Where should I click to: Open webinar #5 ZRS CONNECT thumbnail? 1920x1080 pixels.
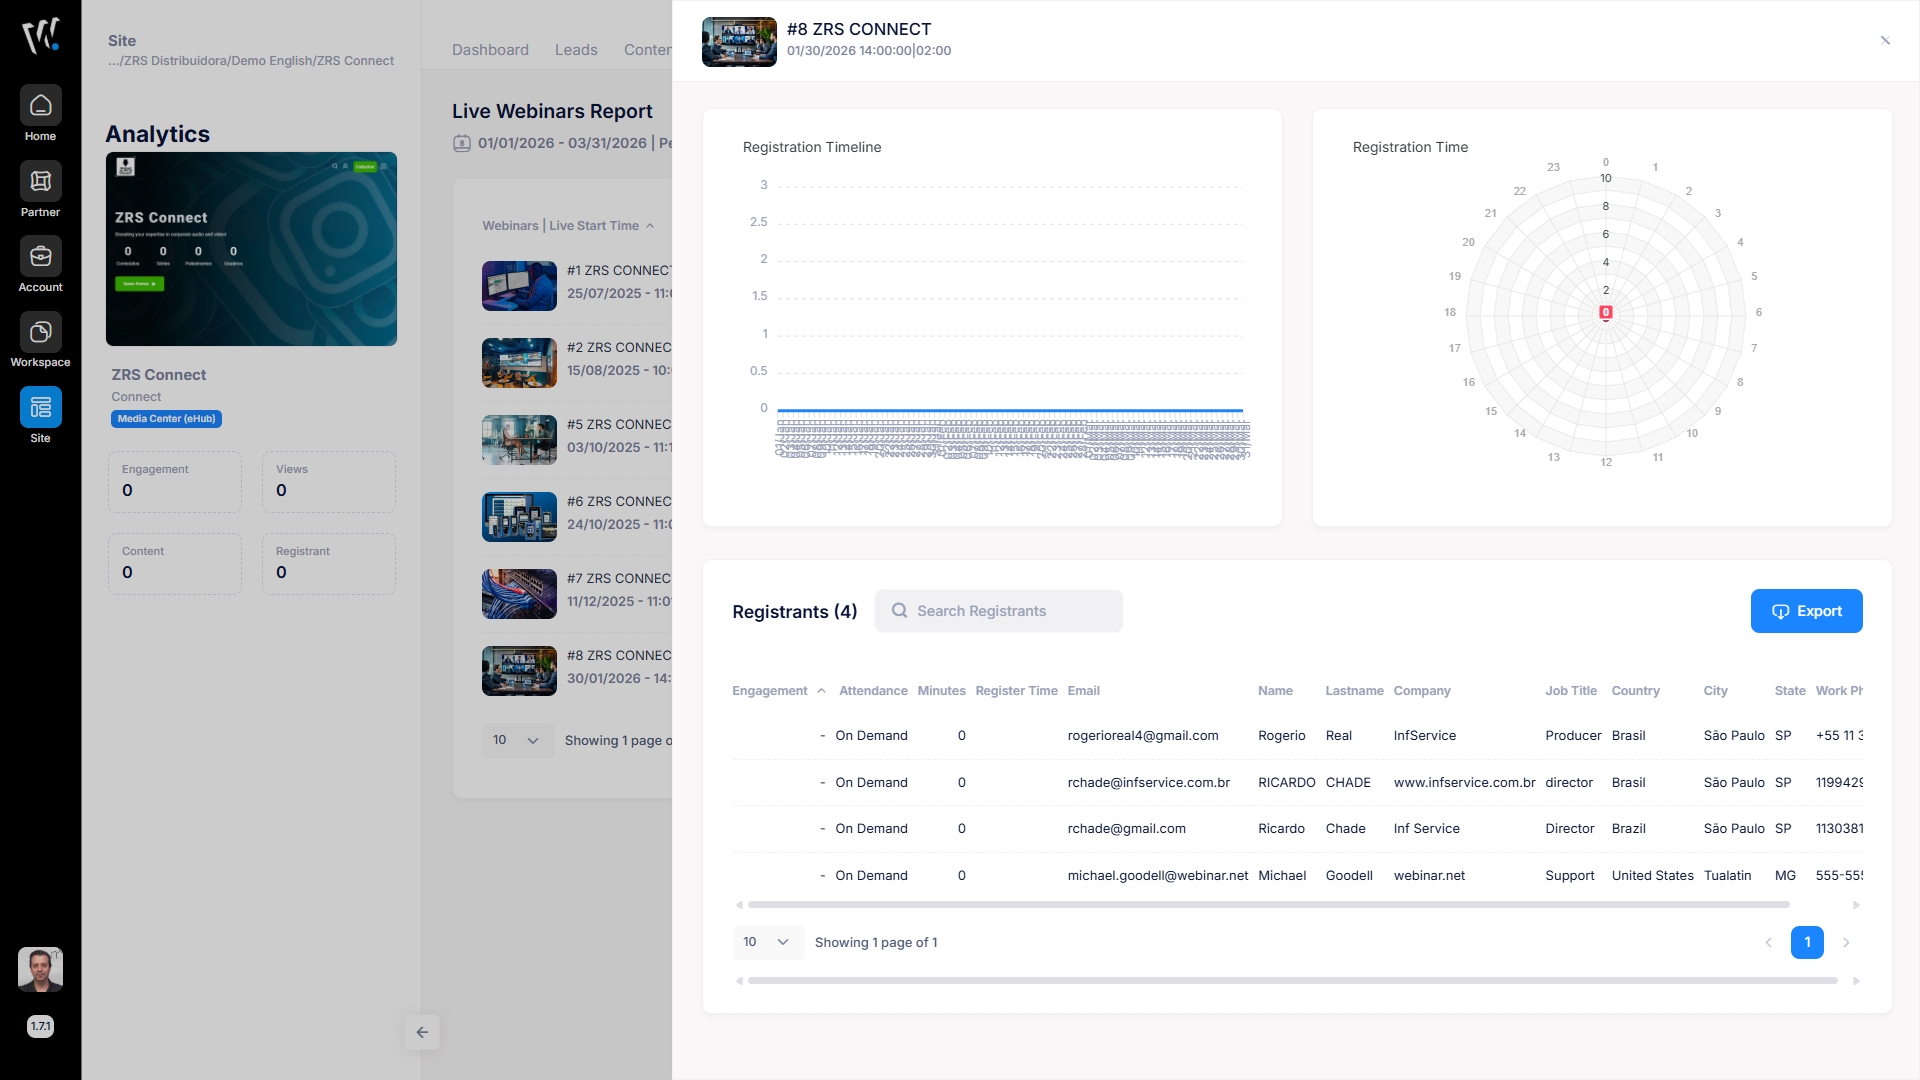pyautogui.click(x=519, y=440)
